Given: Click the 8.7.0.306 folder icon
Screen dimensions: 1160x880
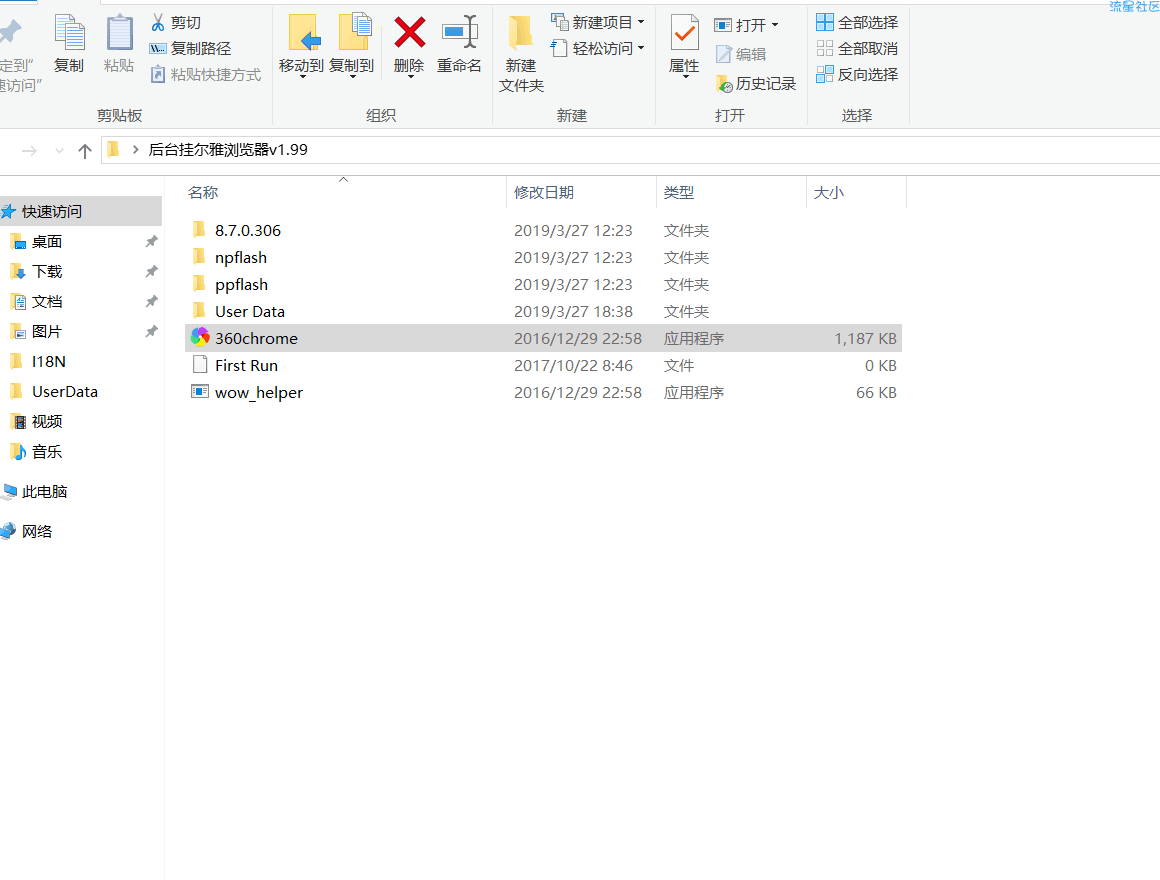Looking at the screenshot, I should pos(199,229).
